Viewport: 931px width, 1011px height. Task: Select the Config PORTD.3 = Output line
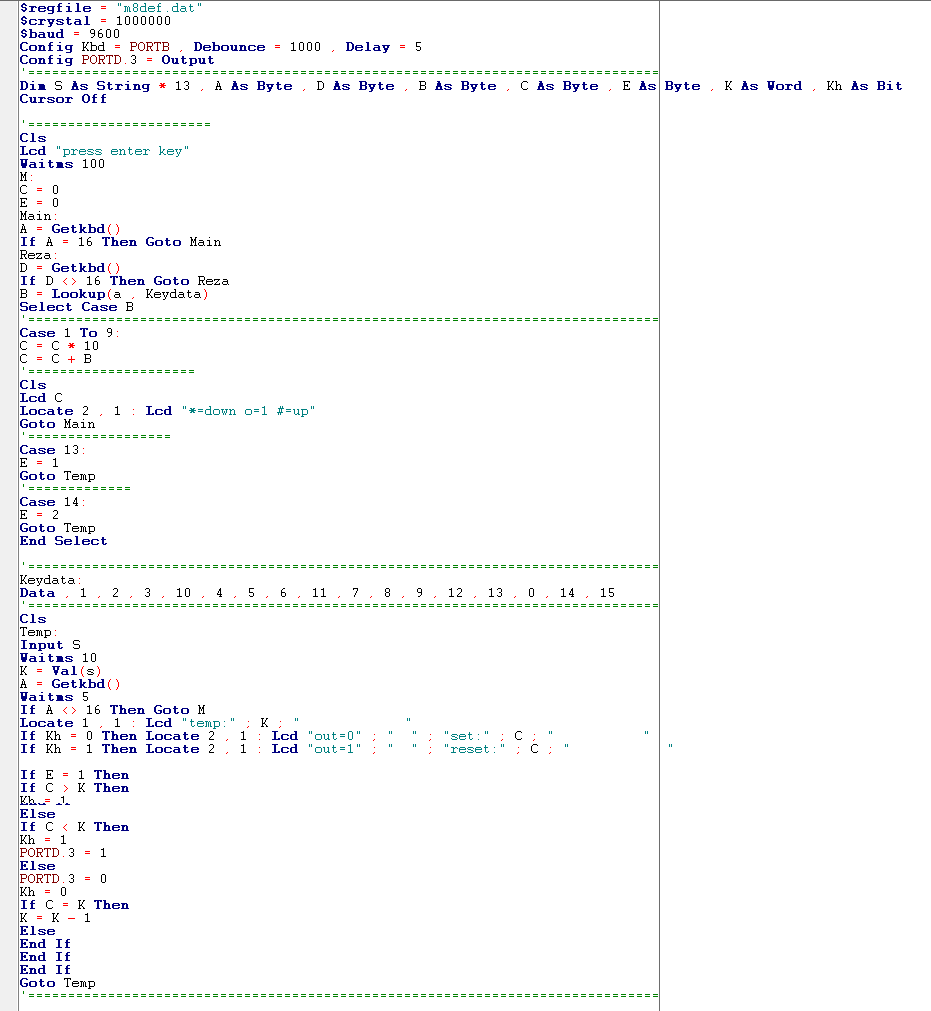point(117,60)
